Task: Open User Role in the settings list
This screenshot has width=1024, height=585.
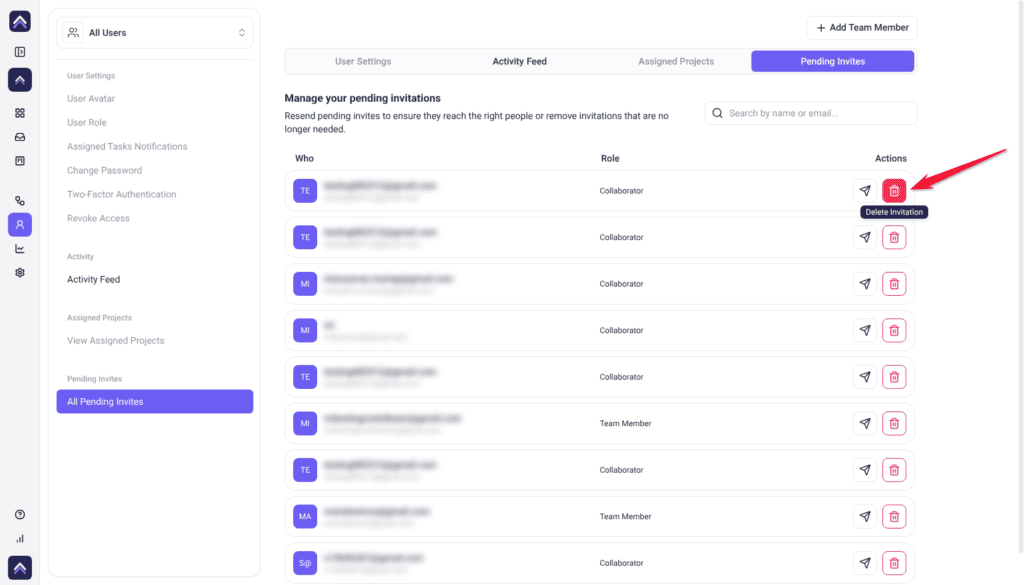Action: 87,123
